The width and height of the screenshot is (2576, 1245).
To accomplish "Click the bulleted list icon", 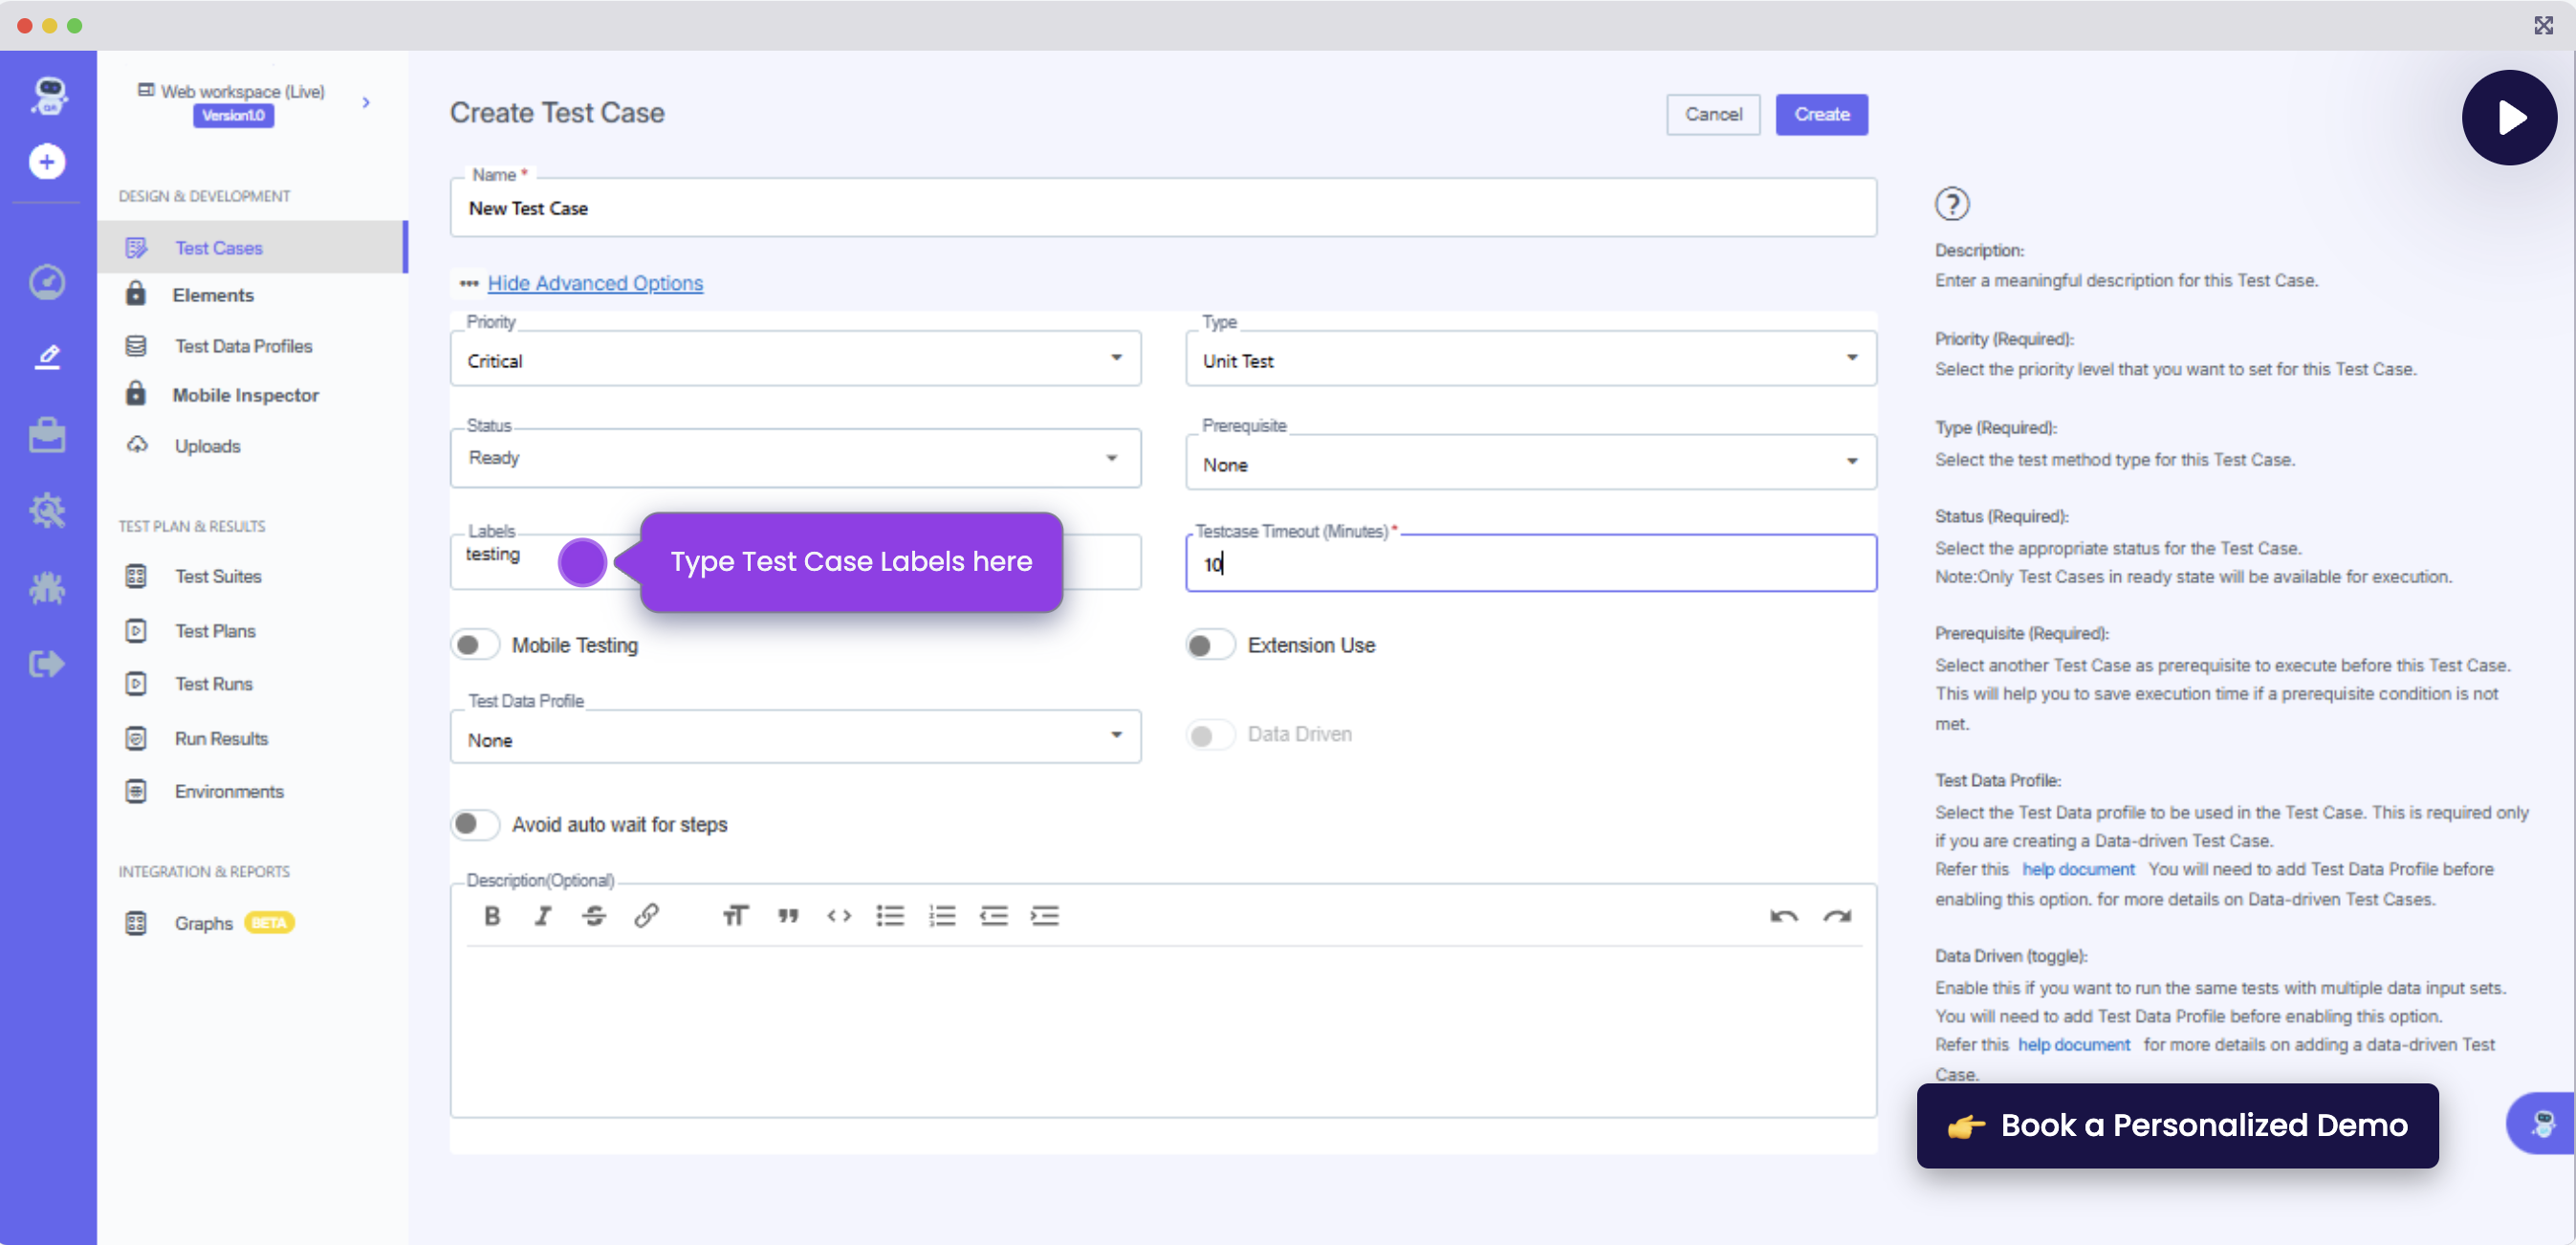I will 889,915.
